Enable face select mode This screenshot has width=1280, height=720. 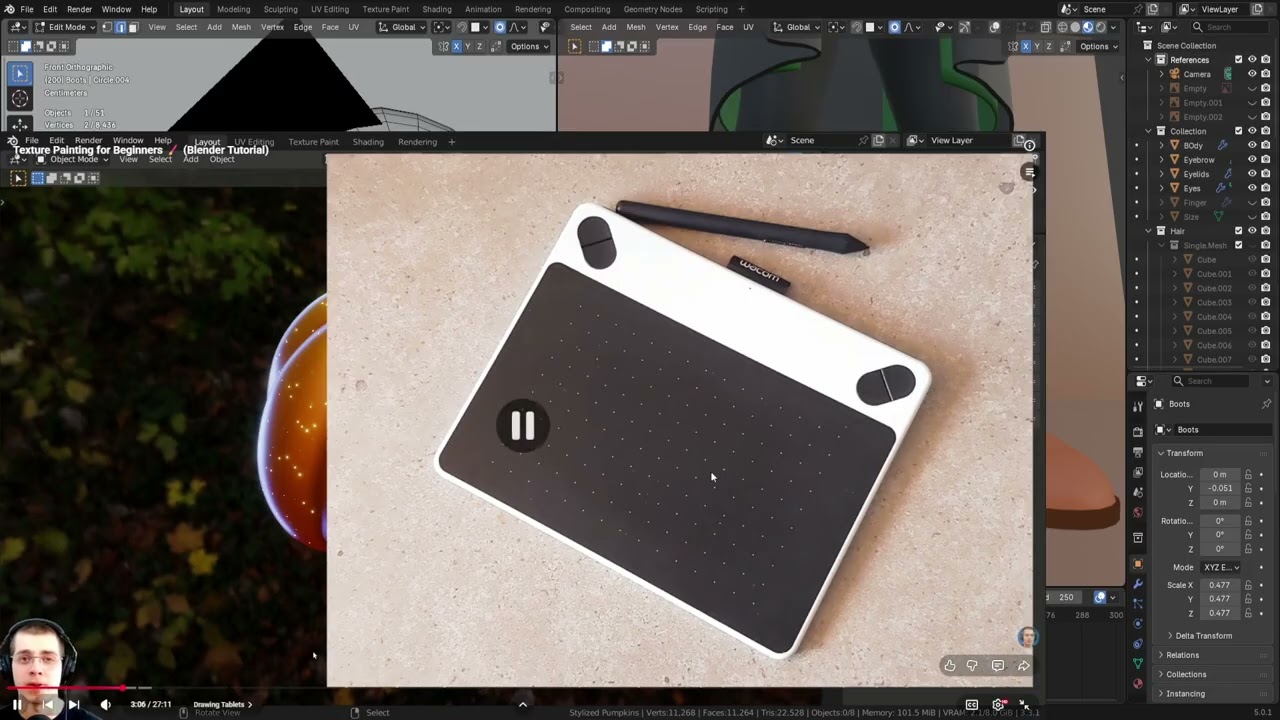[133, 27]
